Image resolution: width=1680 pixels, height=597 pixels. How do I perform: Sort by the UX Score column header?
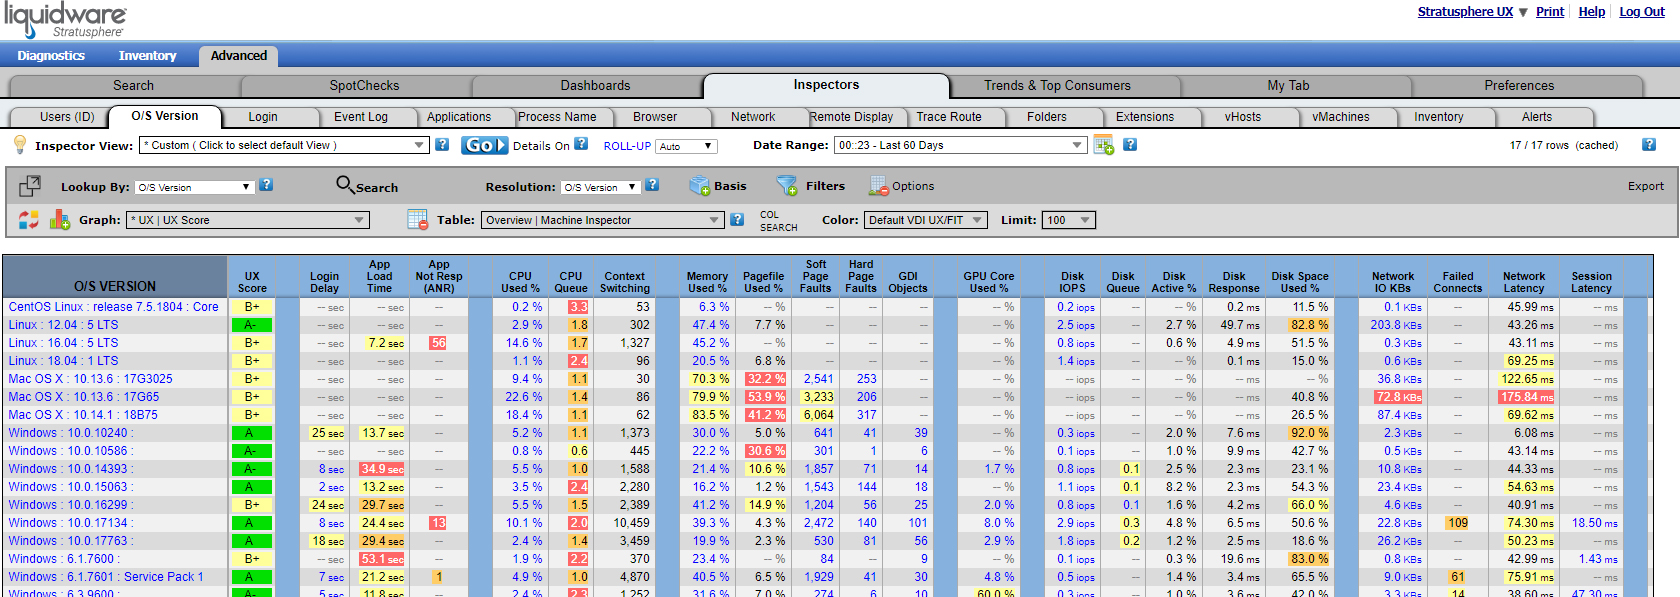[252, 282]
